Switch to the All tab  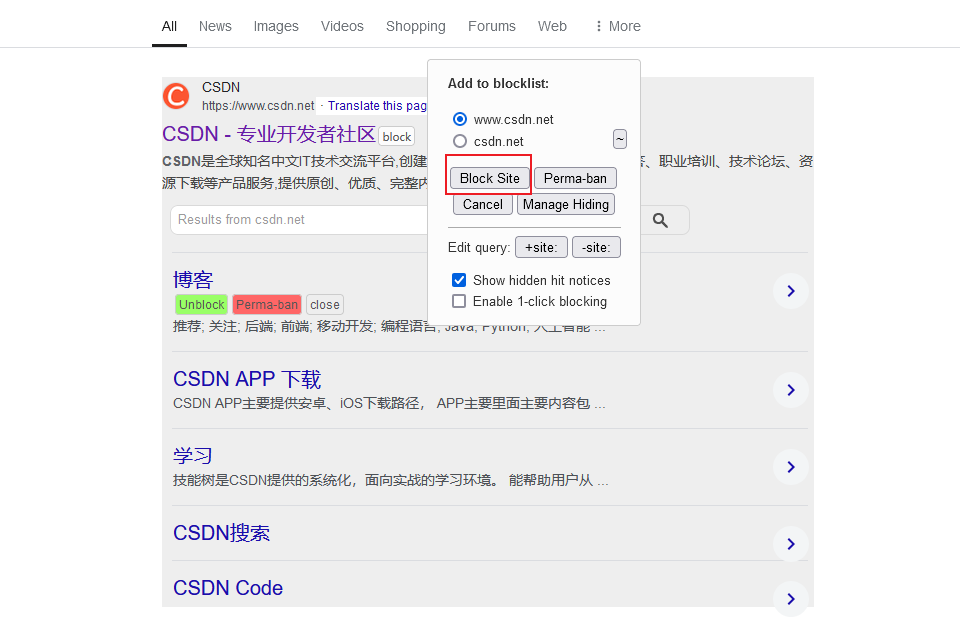[169, 26]
